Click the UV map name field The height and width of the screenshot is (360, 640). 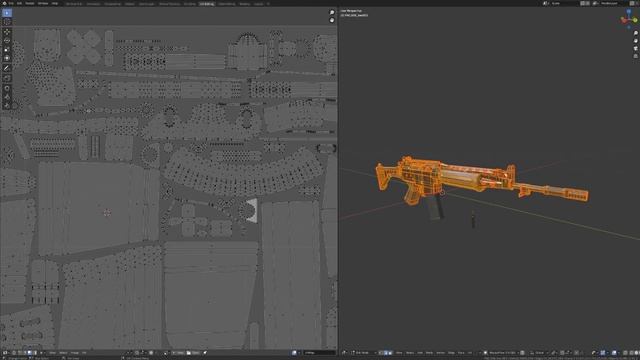320,353
